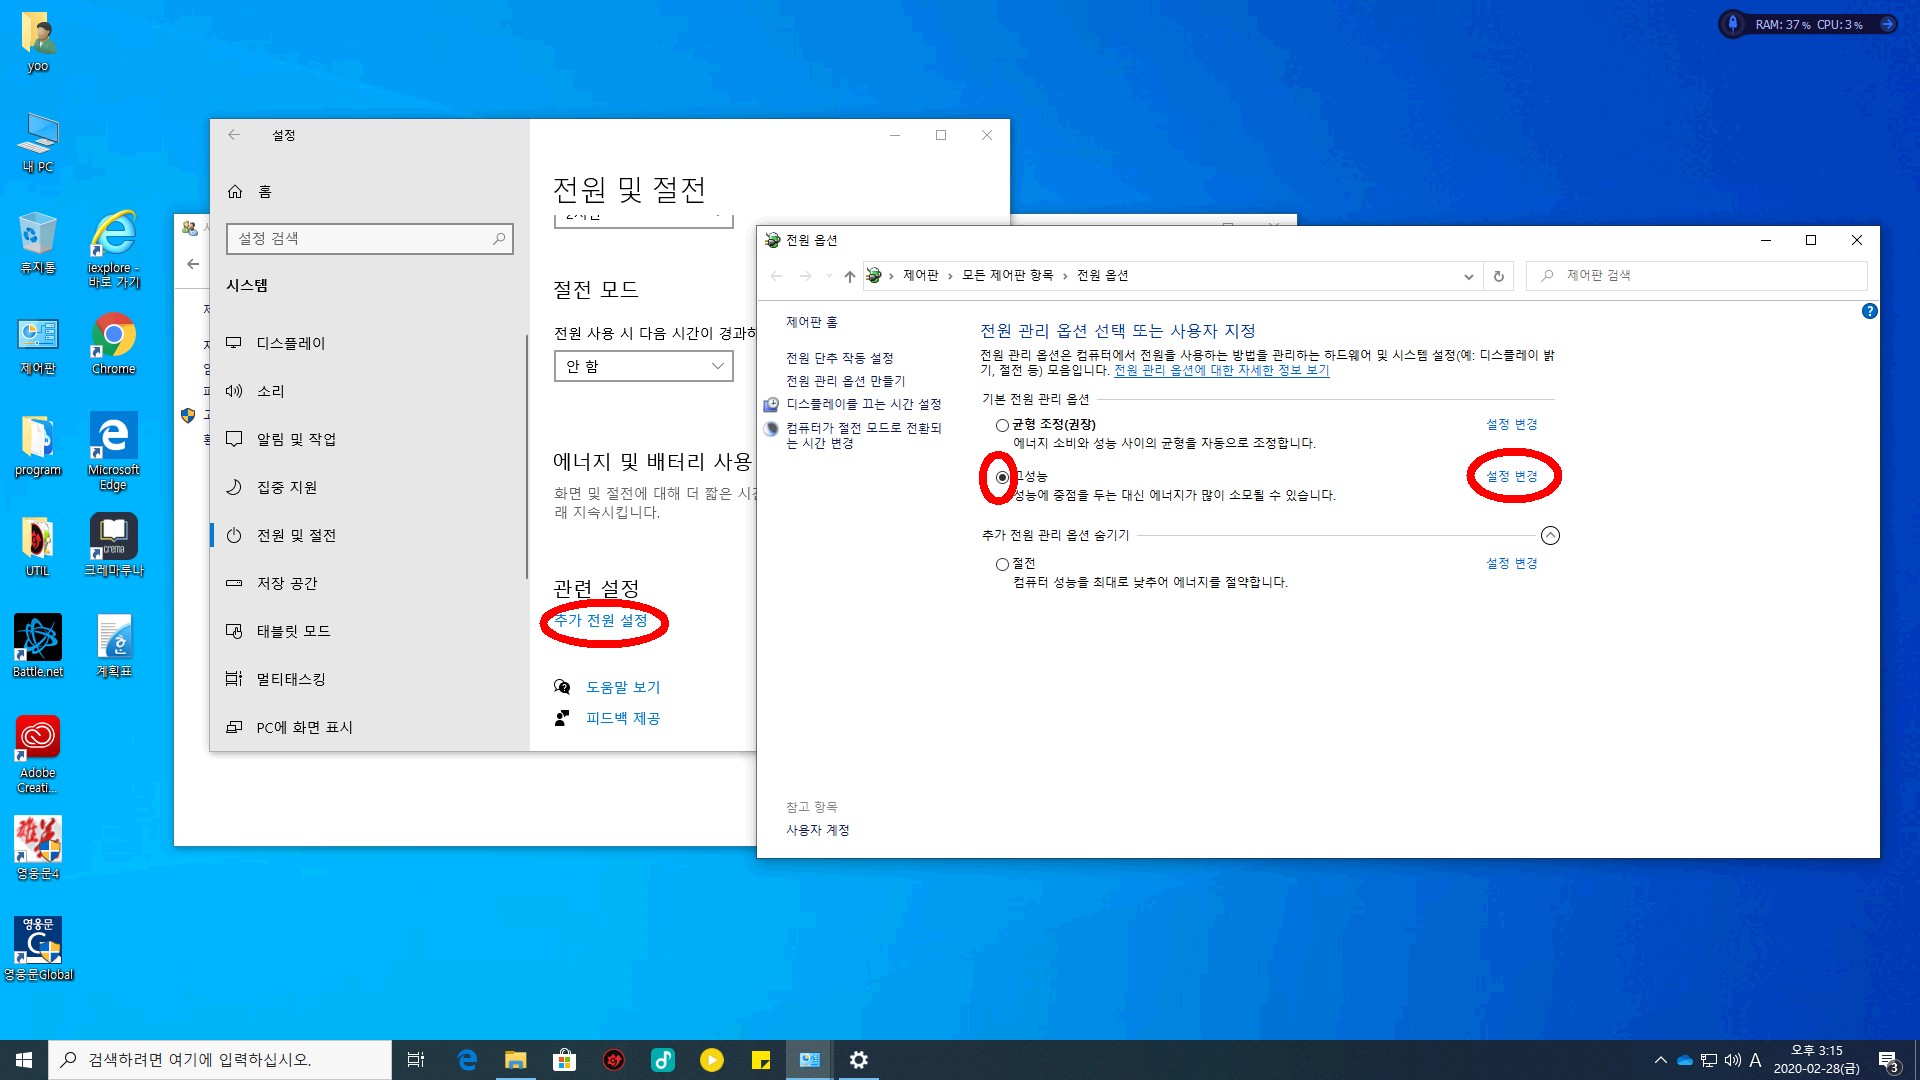Screen dimensions: 1920x1080
Task: Click the 추가 전원 설정 link
Action: (601, 620)
